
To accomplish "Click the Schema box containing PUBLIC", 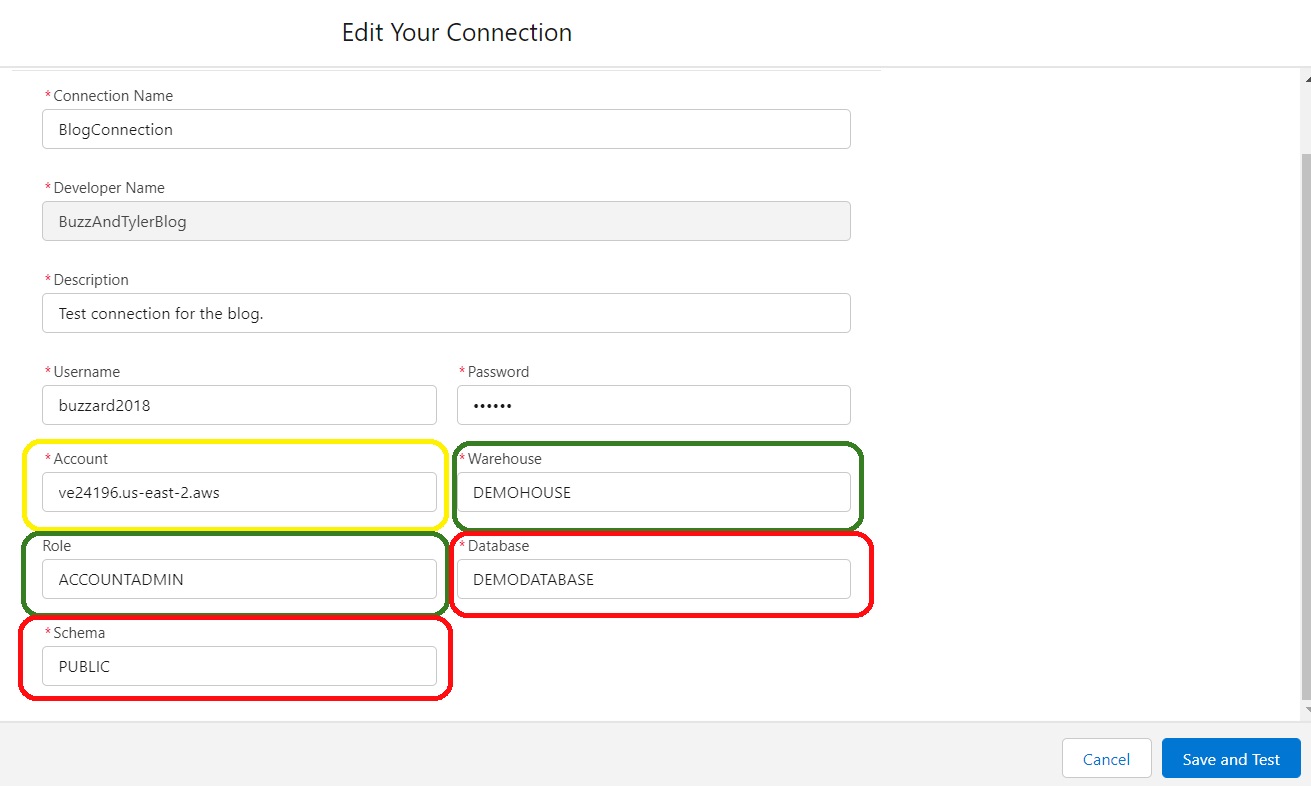I will (239, 666).
